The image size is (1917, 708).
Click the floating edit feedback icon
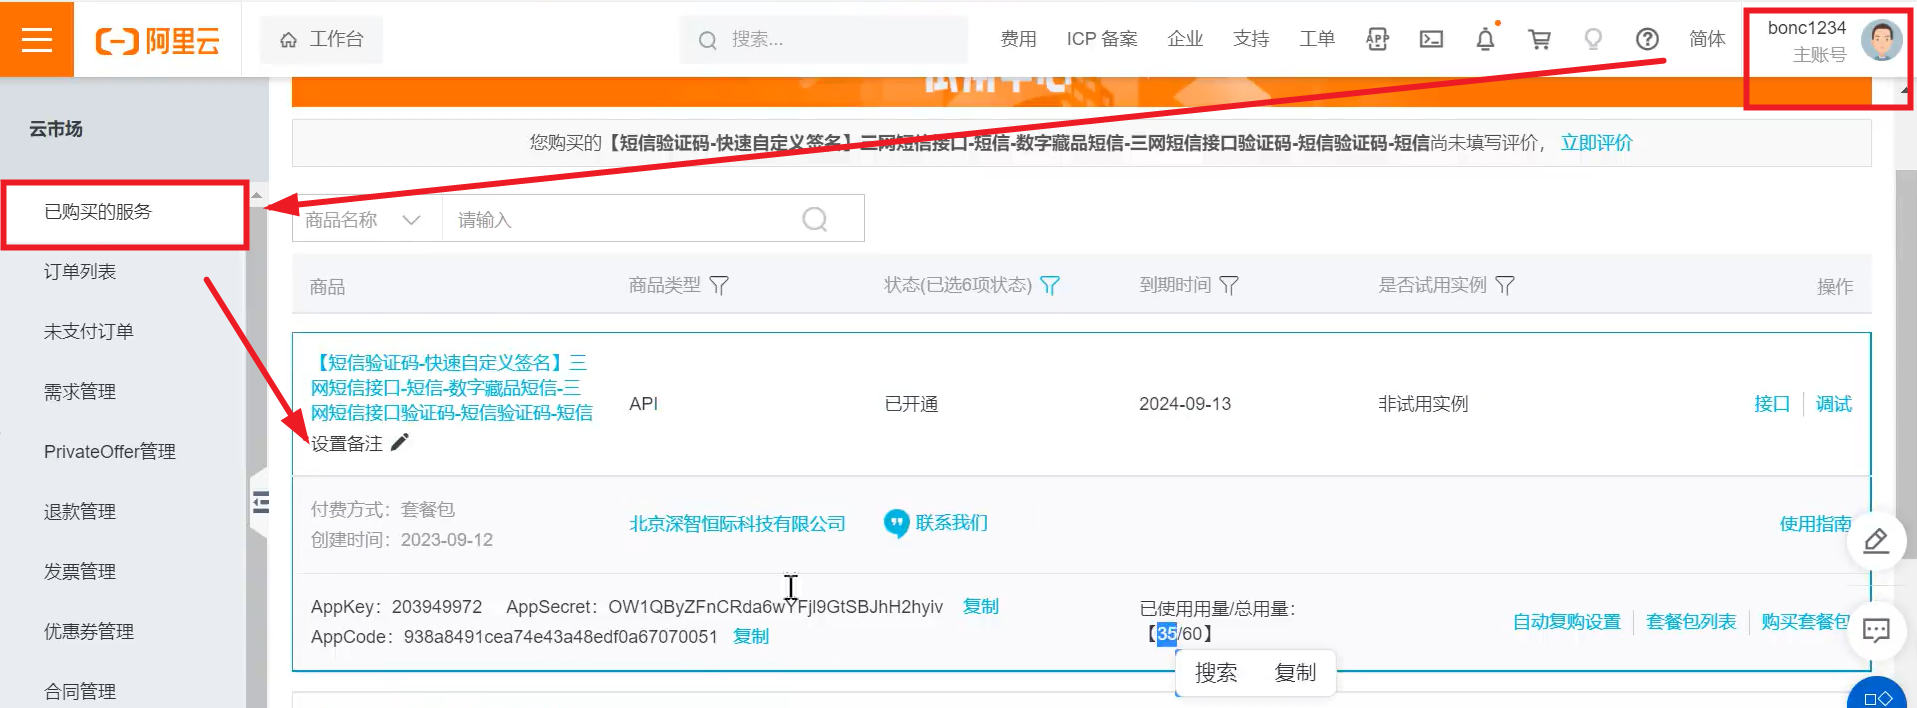pos(1876,542)
